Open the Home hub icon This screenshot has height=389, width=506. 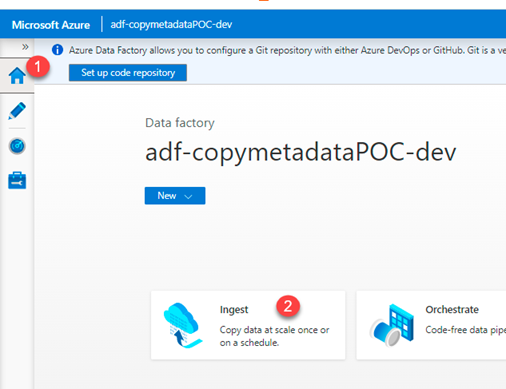(x=17, y=76)
